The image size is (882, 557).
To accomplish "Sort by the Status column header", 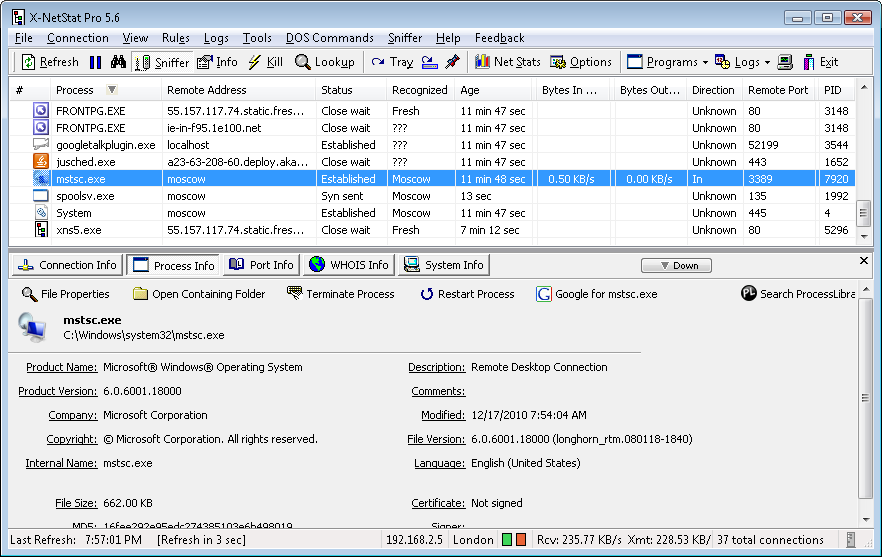I will [x=351, y=90].
